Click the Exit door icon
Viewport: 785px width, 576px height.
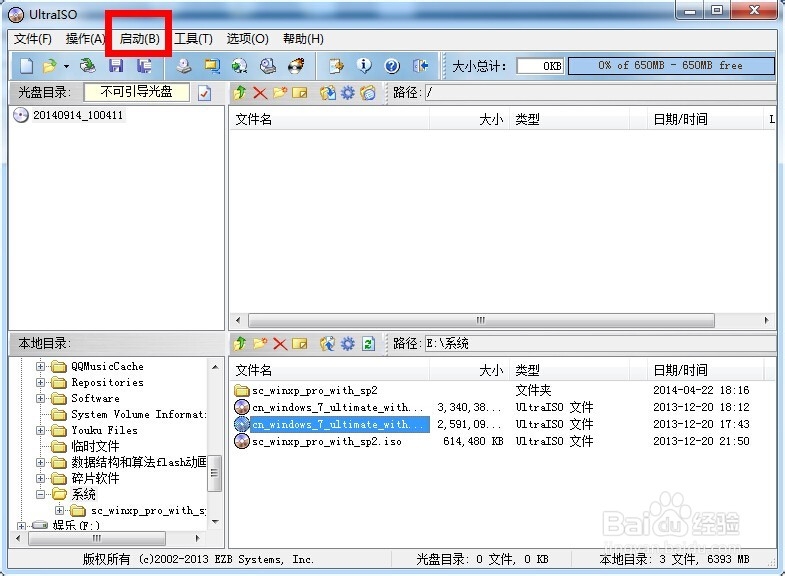[420, 66]
